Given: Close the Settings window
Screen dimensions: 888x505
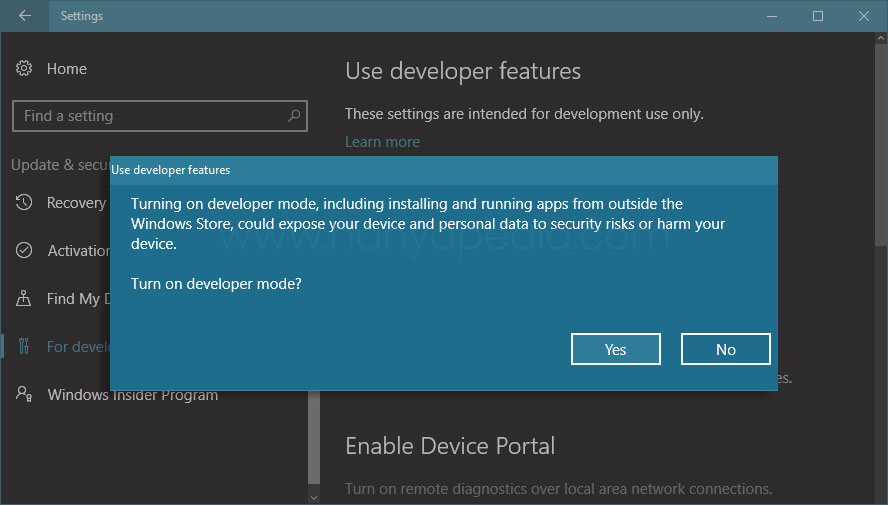Looking at the screenshot, I should [x=864, y=16].
